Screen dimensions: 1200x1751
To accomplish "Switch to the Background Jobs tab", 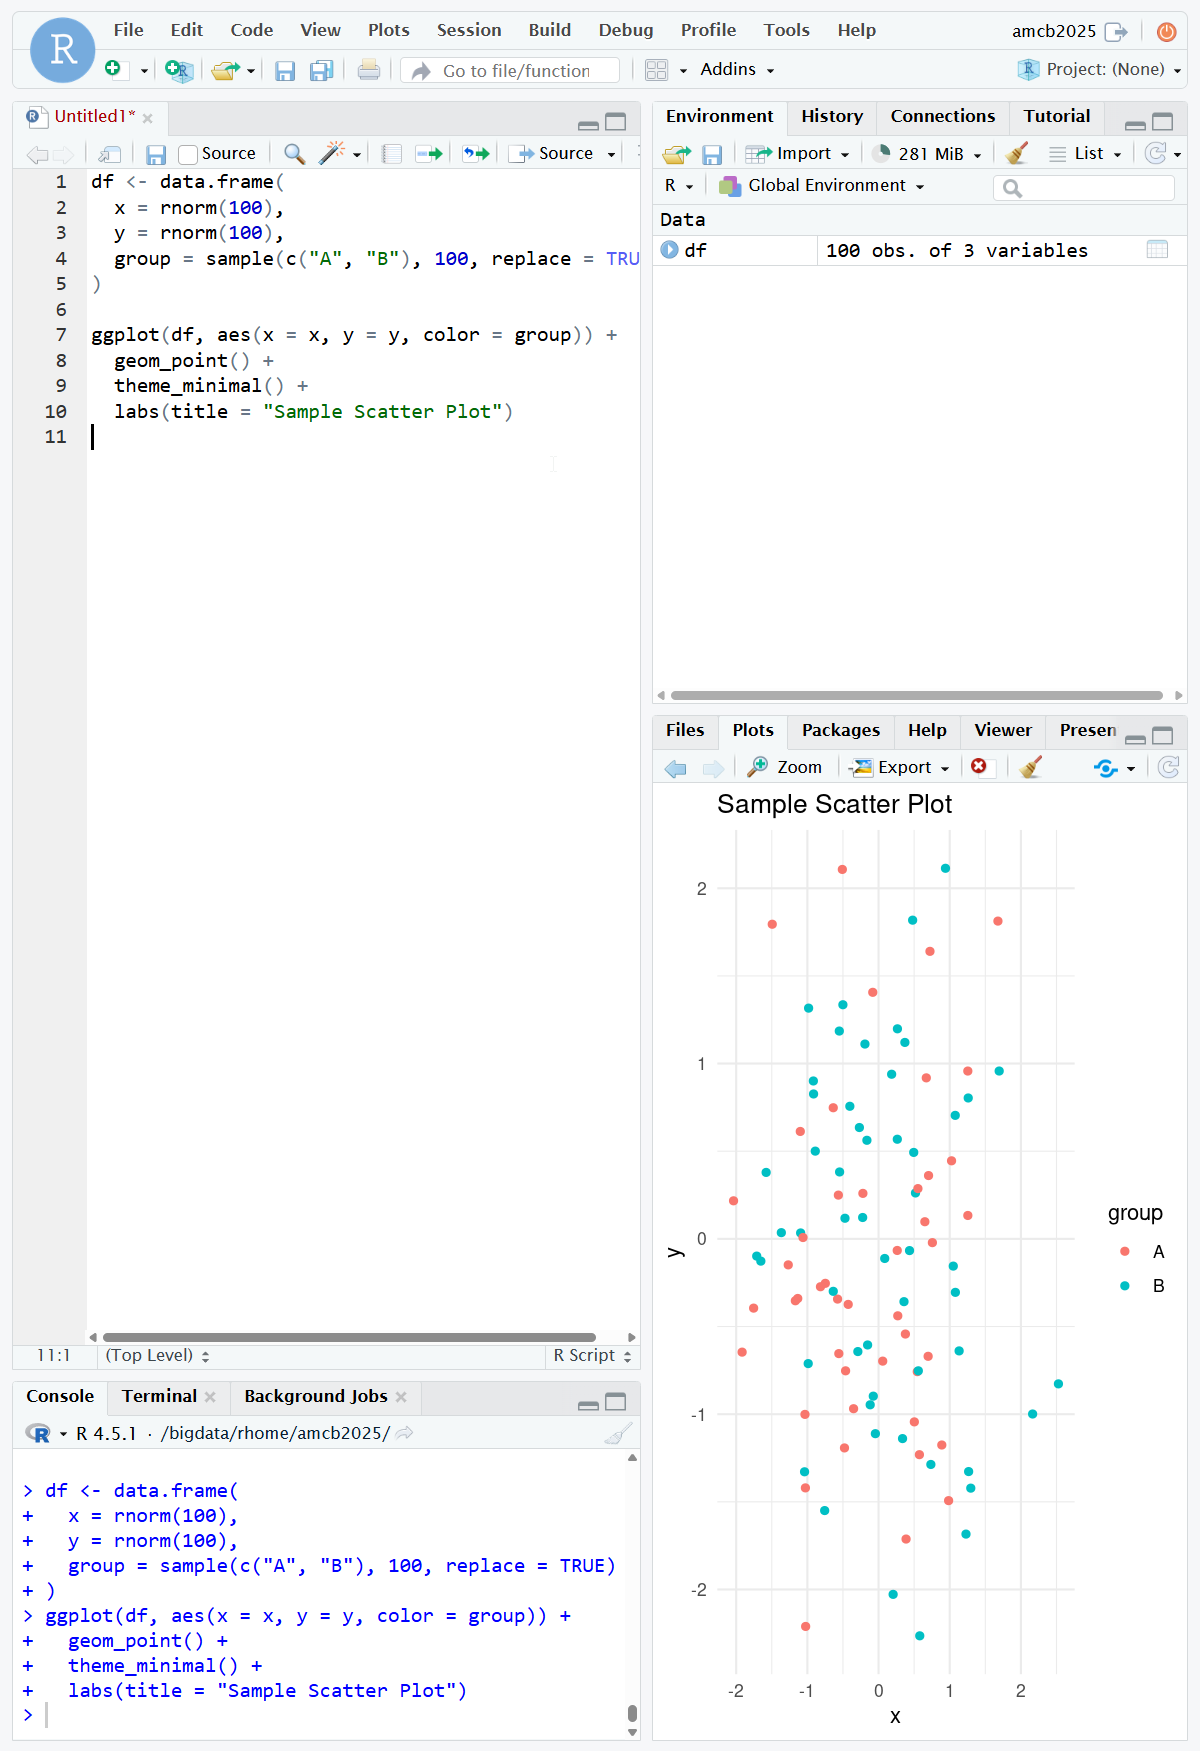I will click(x=315, y=1396).
